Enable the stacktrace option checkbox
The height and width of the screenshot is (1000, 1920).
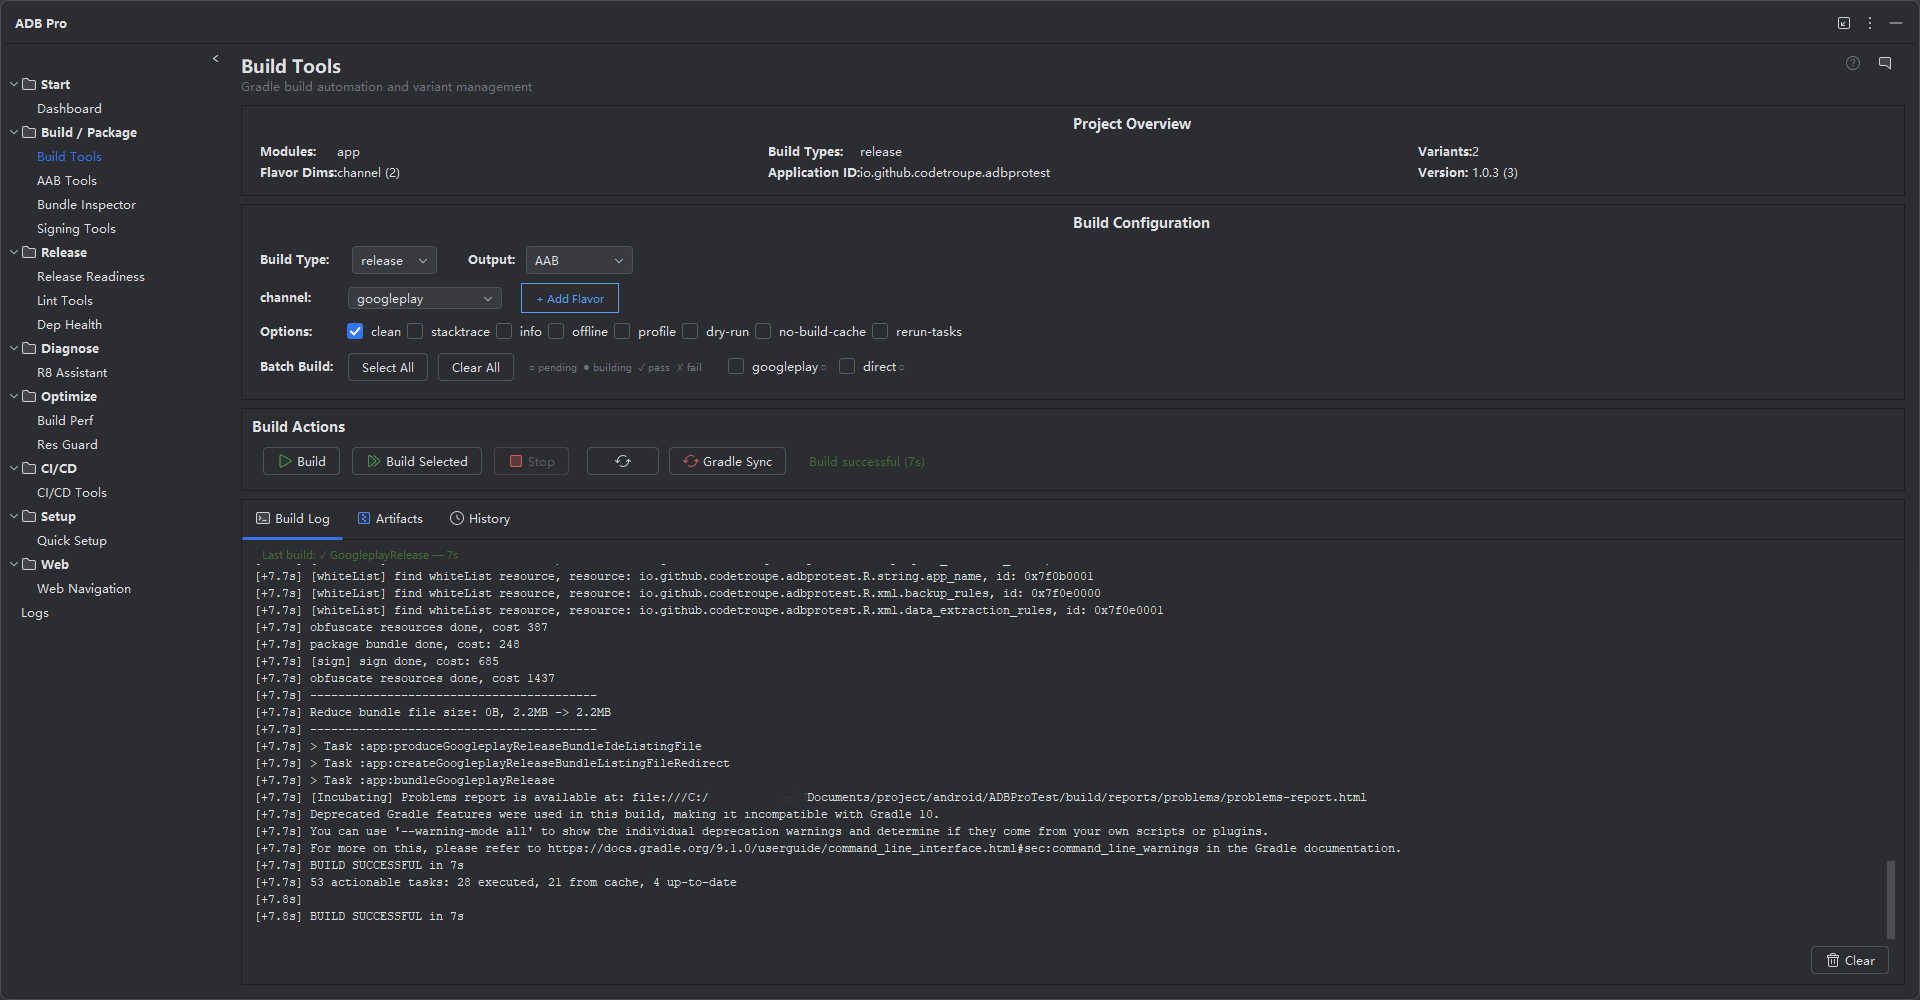tap(415, 331)
